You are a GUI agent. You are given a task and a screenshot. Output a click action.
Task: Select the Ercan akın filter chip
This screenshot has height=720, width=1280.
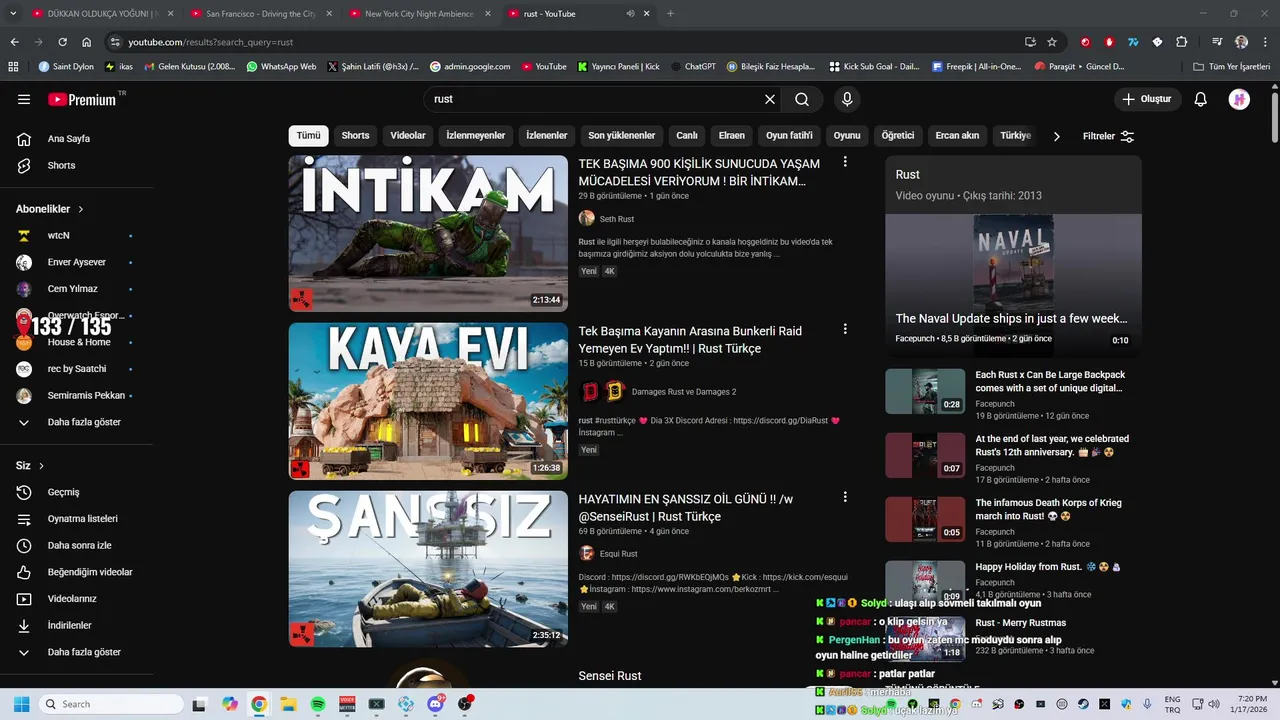click(957, 136)
